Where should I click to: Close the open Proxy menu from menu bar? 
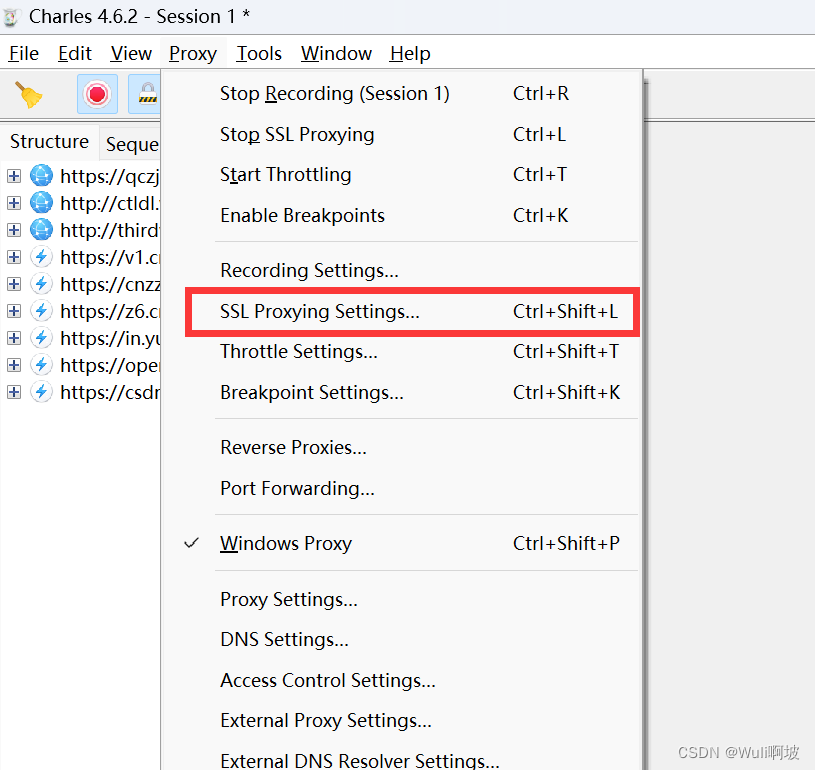click(x=193, y=54)
